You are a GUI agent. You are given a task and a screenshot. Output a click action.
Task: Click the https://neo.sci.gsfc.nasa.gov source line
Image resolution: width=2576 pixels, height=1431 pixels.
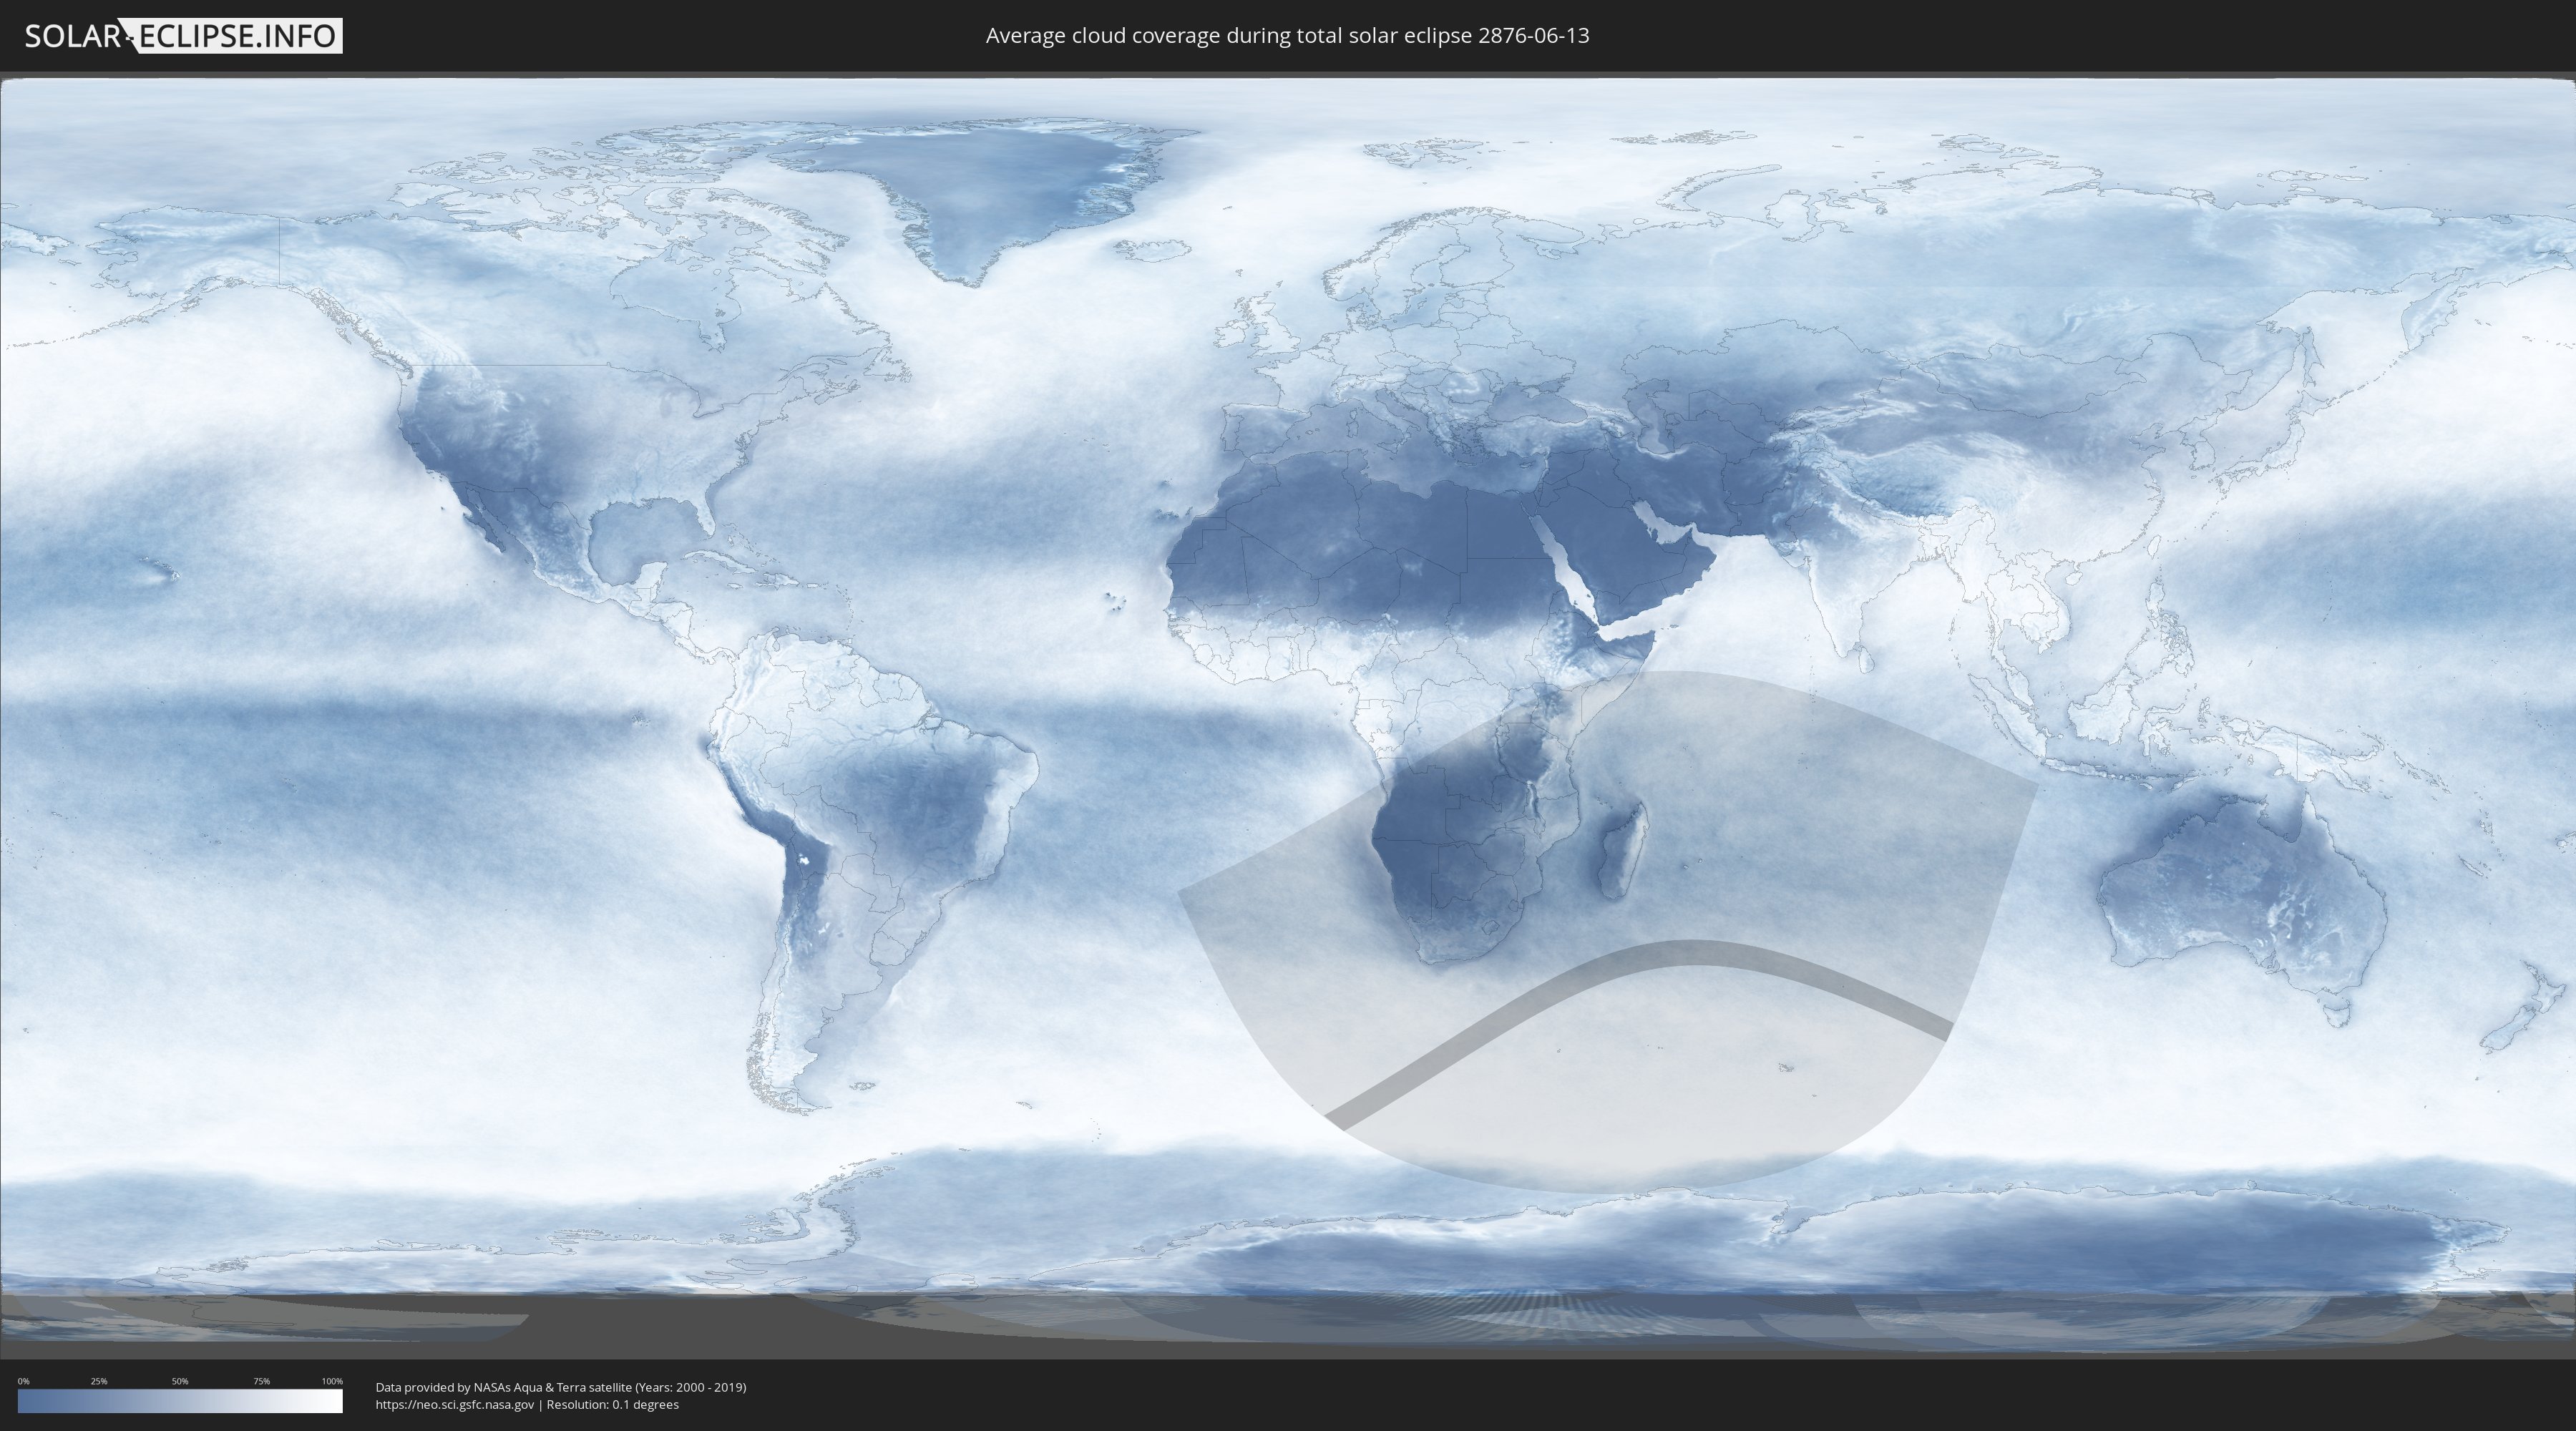pyautogui.click(x=527, y=1404)
